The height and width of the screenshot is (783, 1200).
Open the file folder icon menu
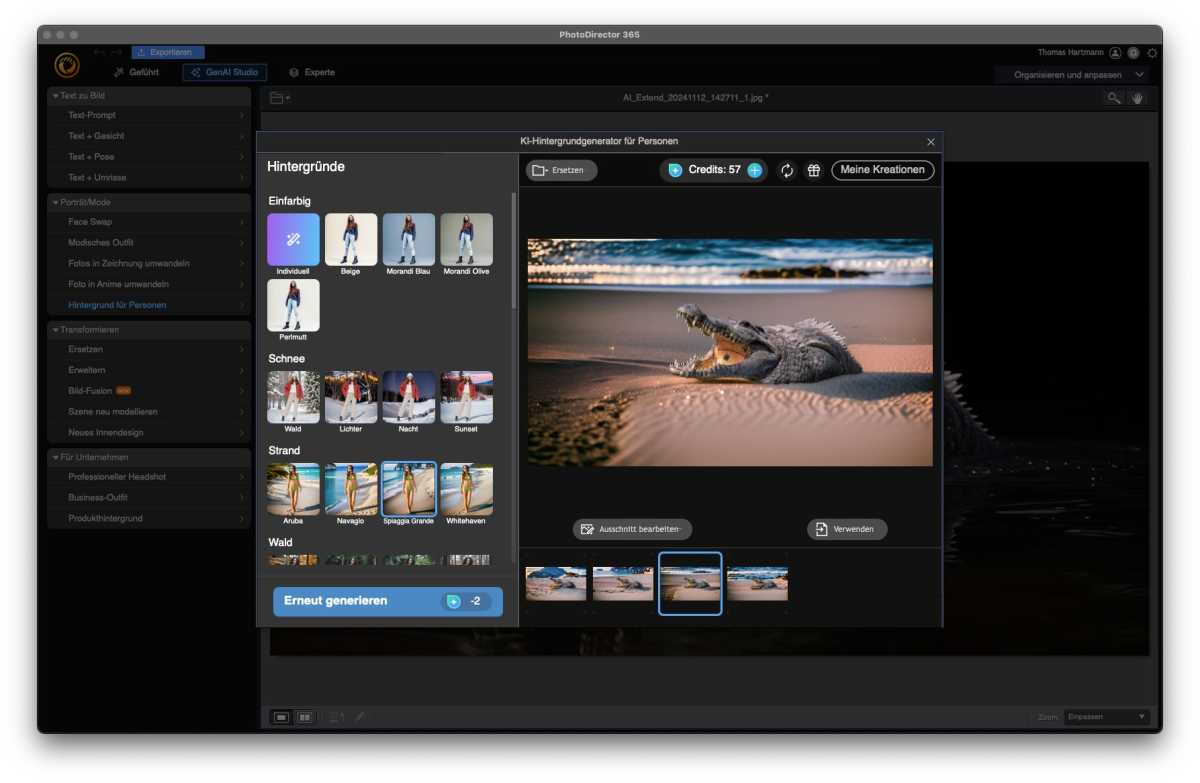280,98
